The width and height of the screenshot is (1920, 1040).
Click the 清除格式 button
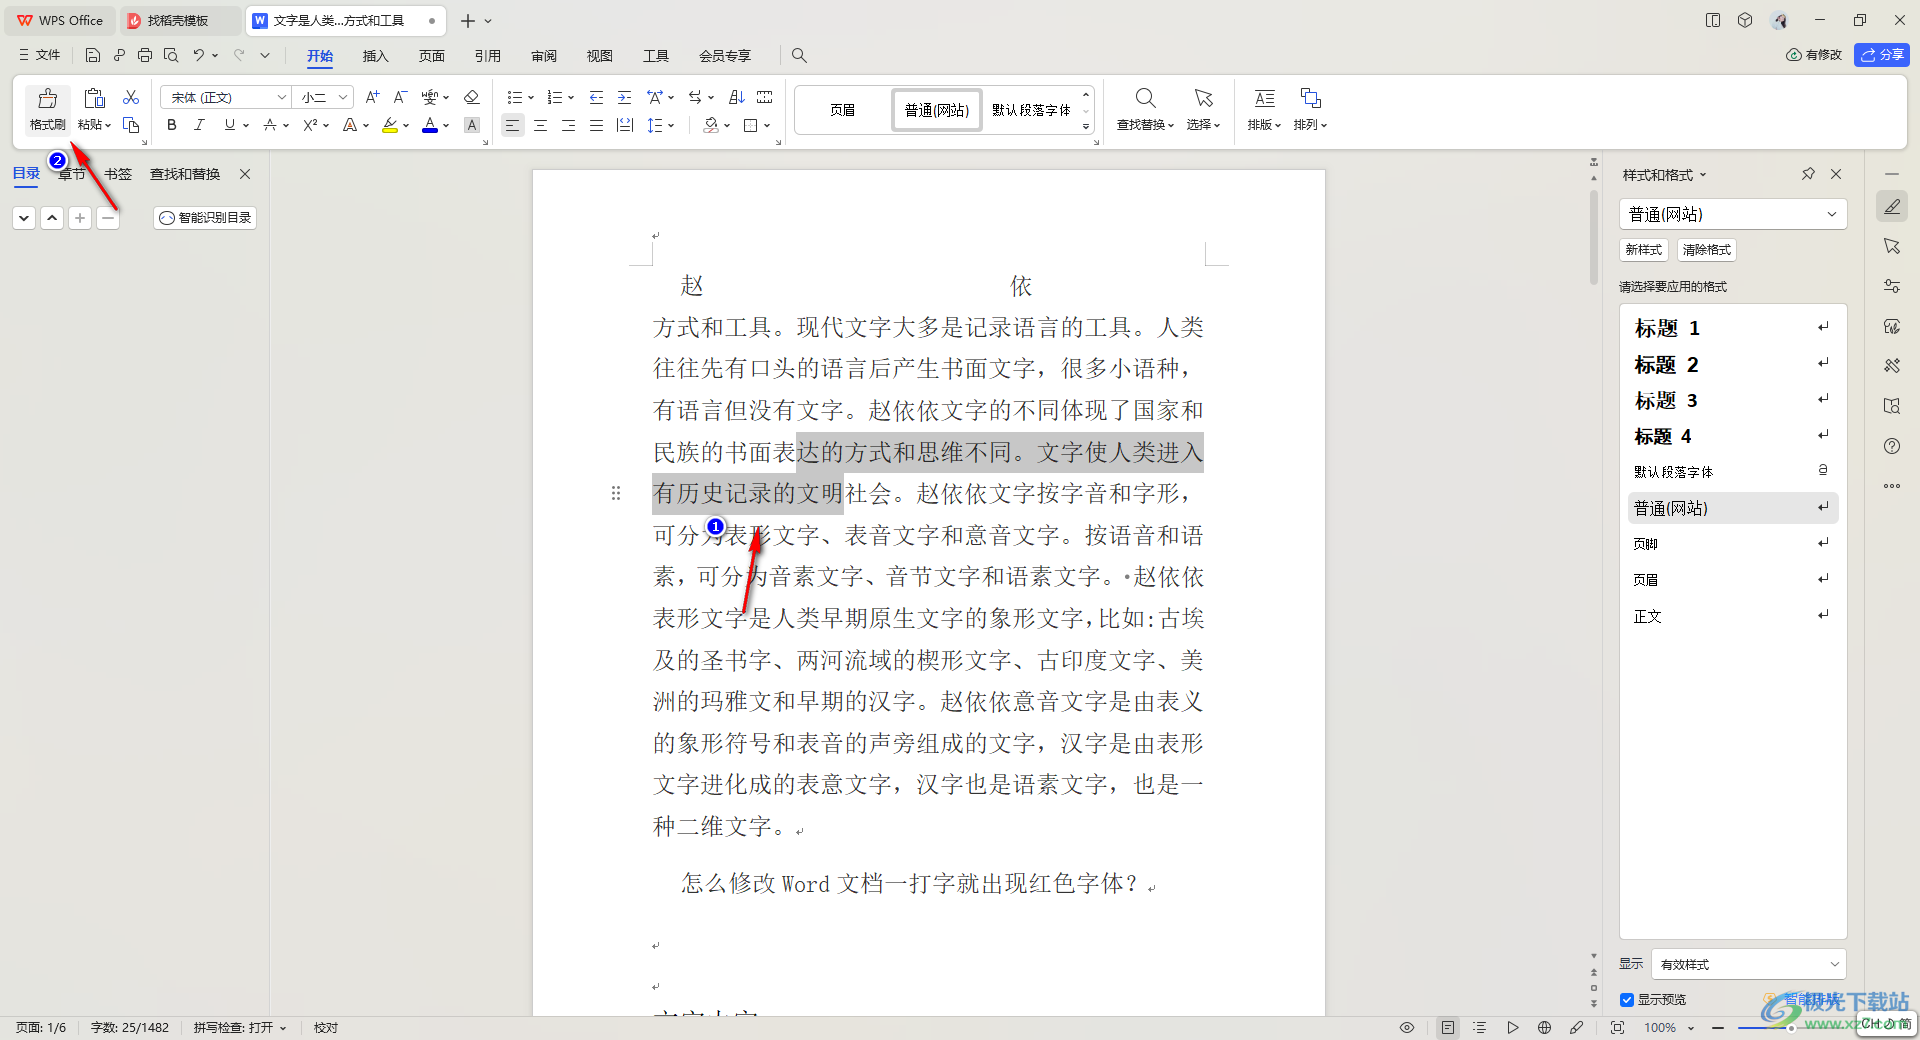pyautogui.click(x=1706, y=250)
